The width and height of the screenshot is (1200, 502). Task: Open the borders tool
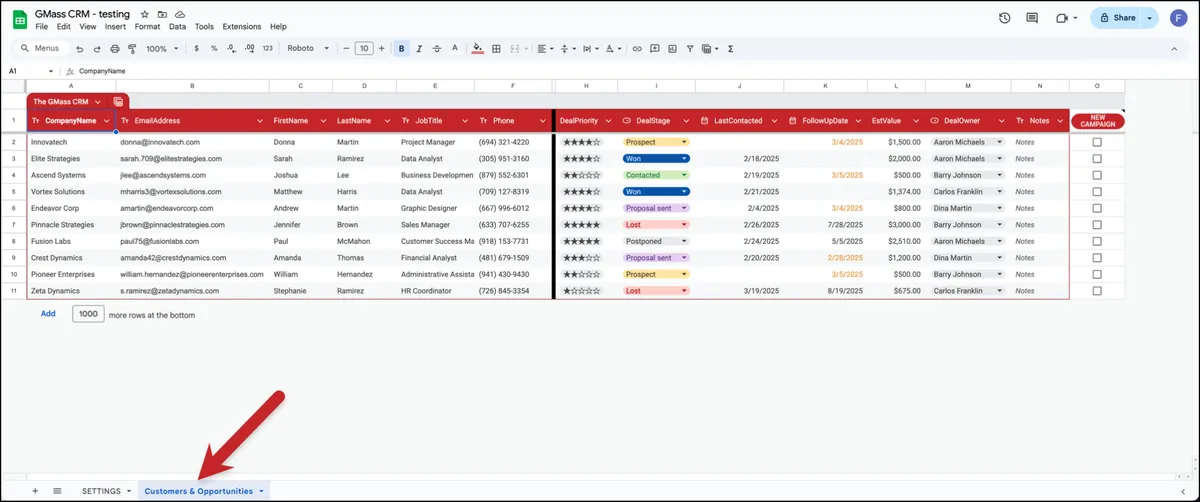coord(497,48)
